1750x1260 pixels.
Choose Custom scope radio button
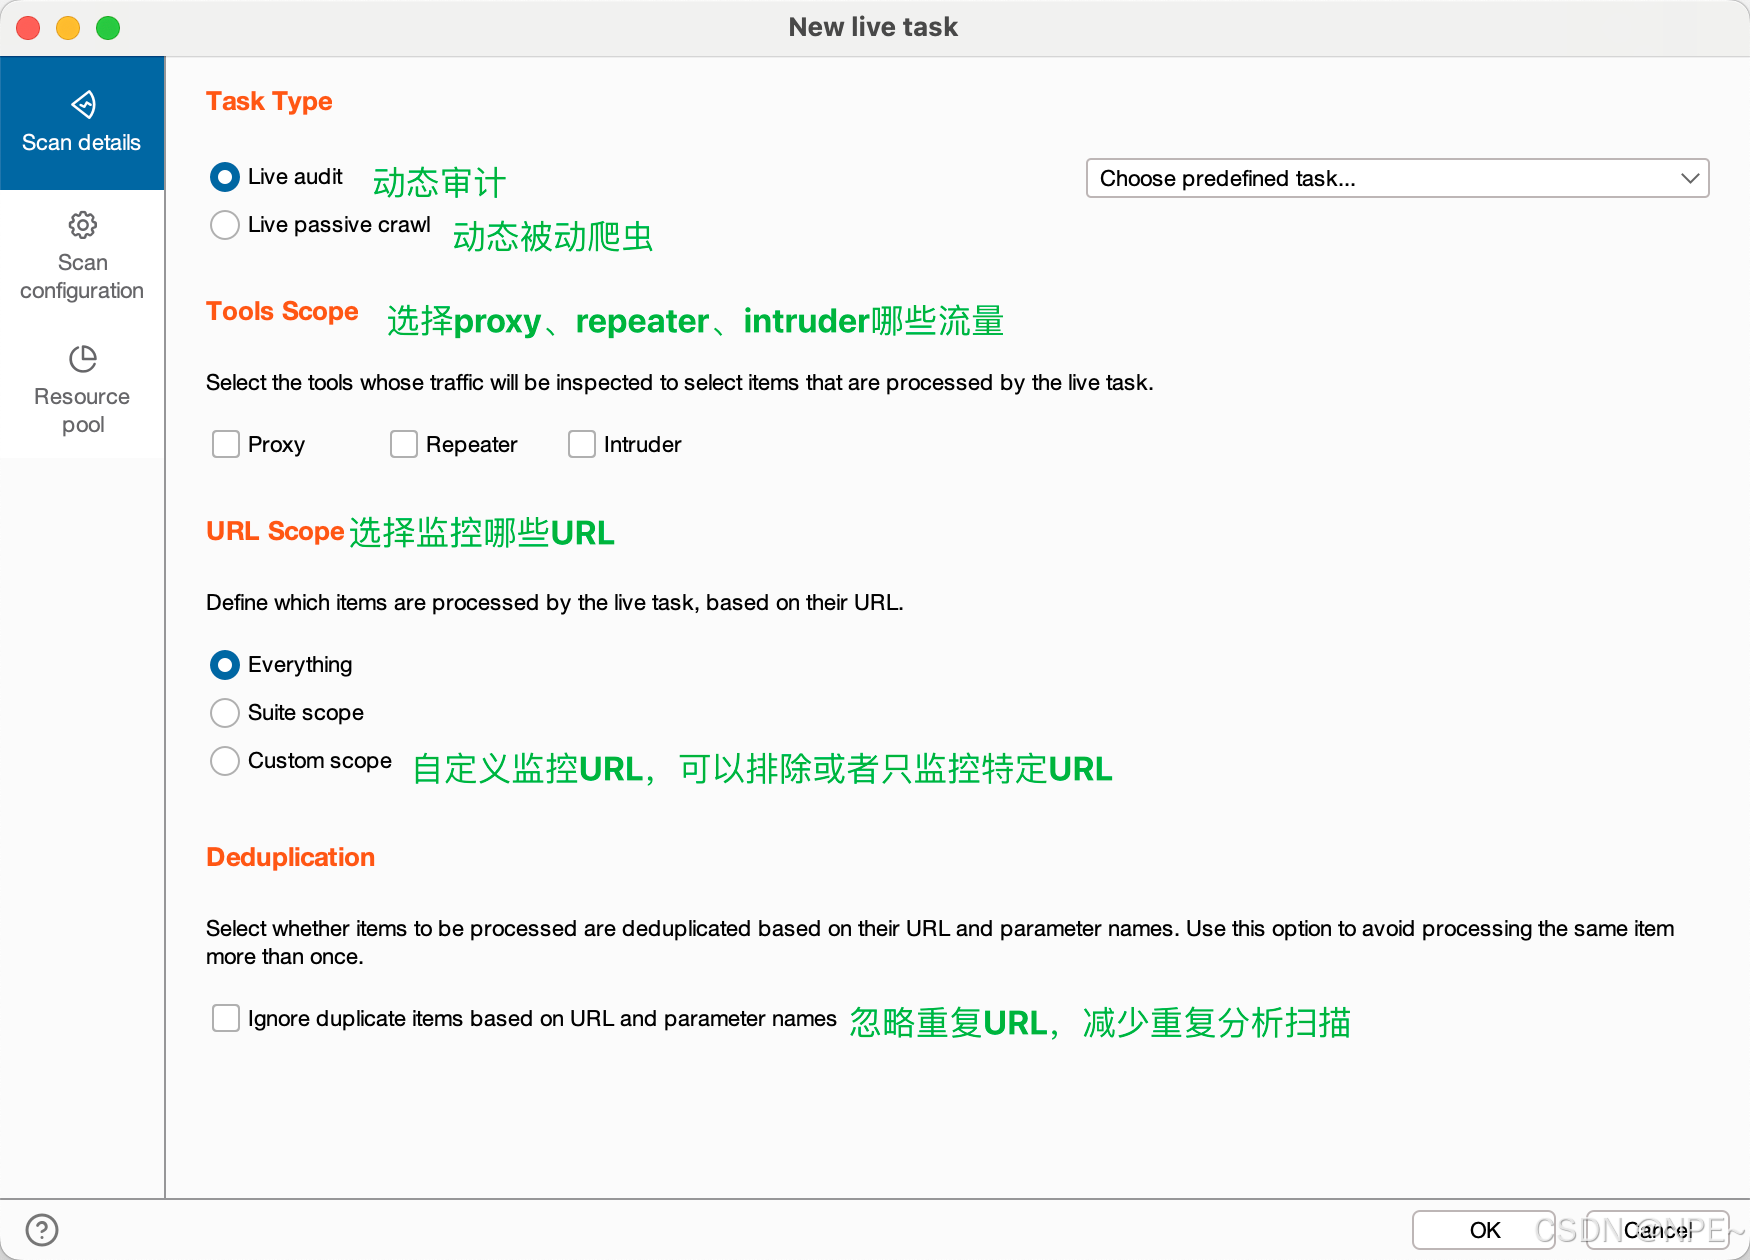pyautogui.click(x=225, y=761)
